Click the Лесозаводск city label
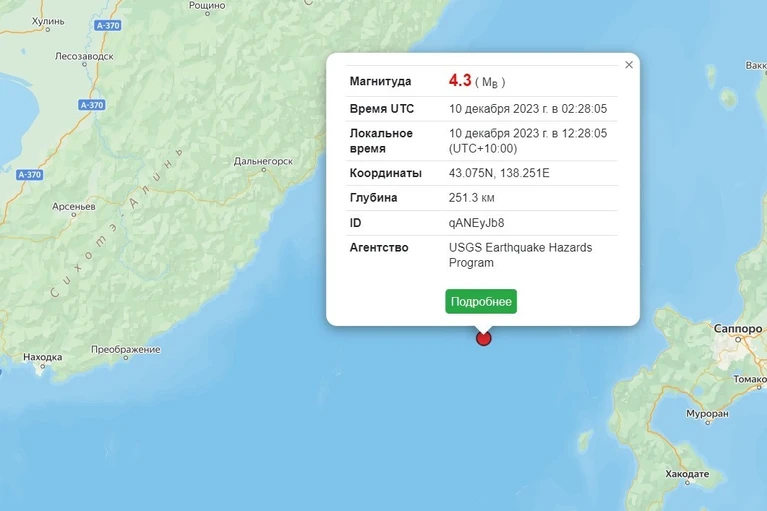The width and height of the screenshot is (767, 511). 84,56
